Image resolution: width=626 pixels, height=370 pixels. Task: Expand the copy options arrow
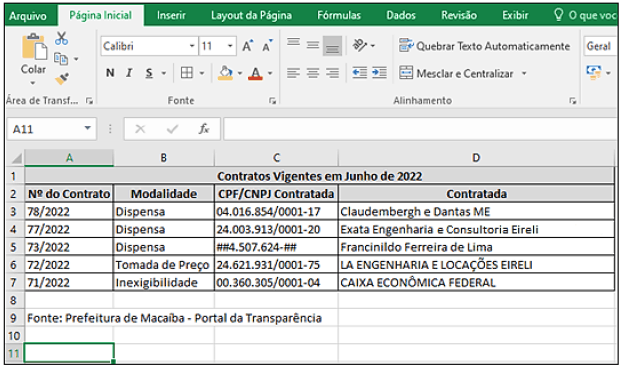(x=76, y=59)
